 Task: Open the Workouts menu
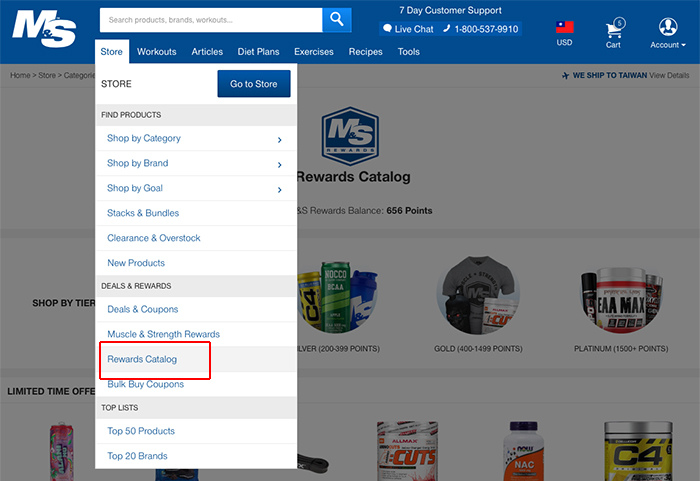[x=157, y=52]
